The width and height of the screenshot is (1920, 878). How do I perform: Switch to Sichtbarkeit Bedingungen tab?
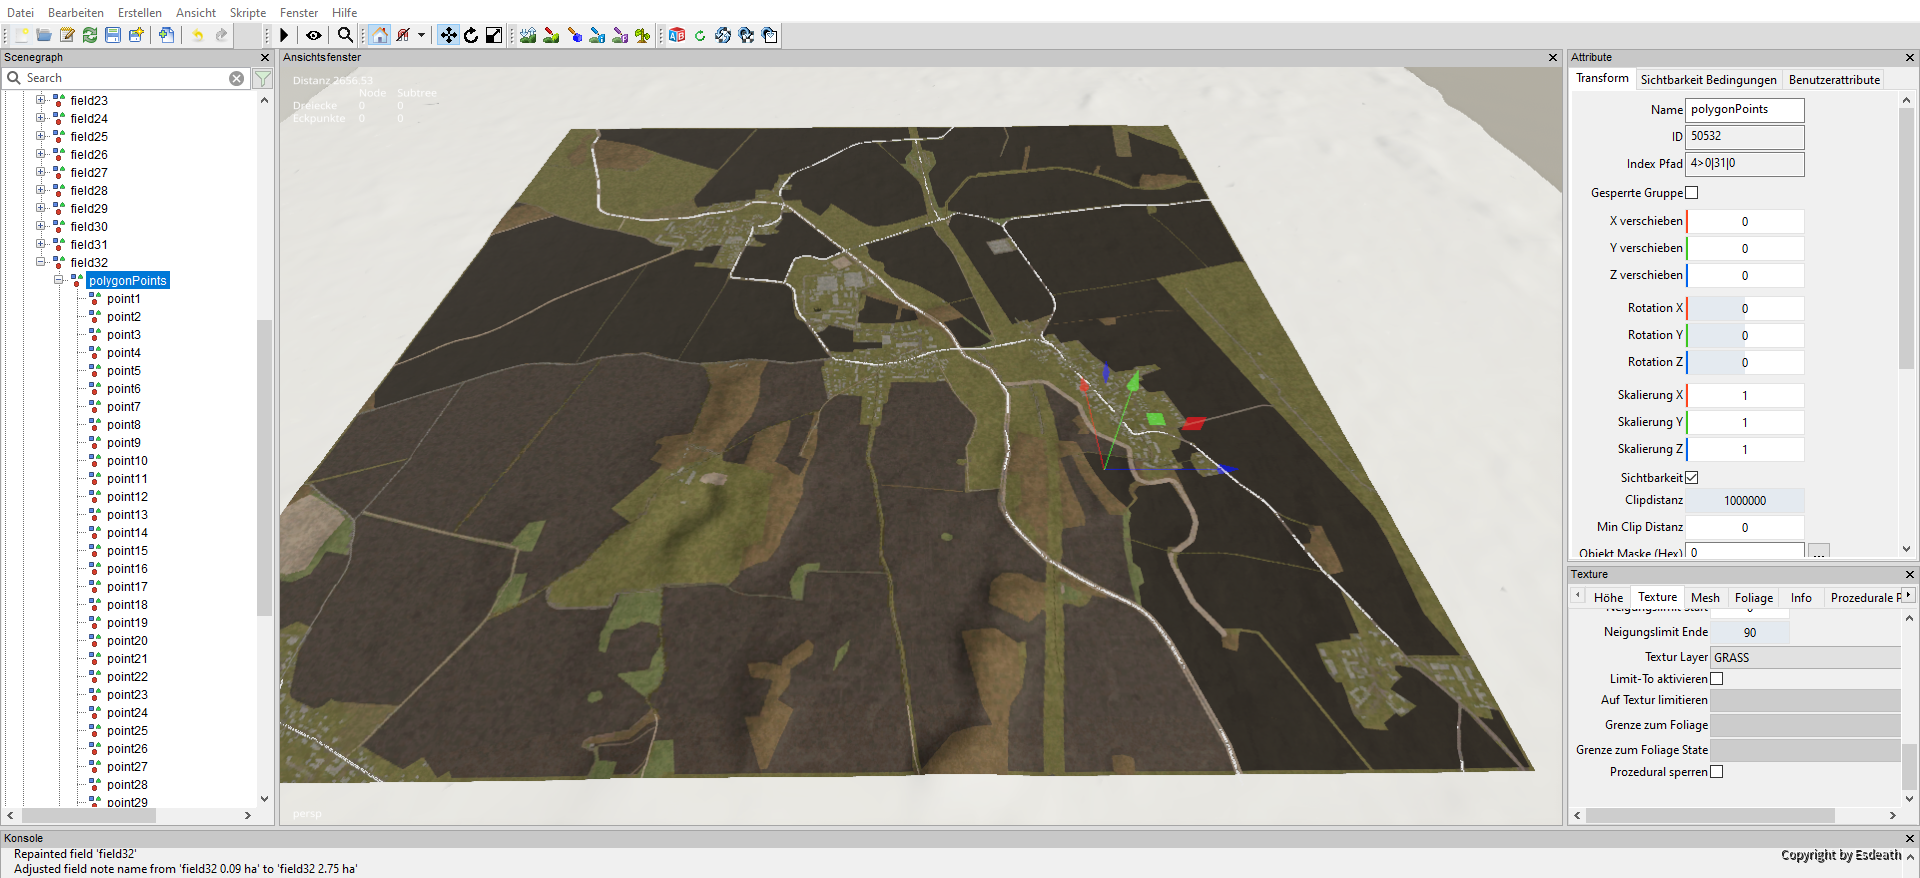pos(1708,80)
